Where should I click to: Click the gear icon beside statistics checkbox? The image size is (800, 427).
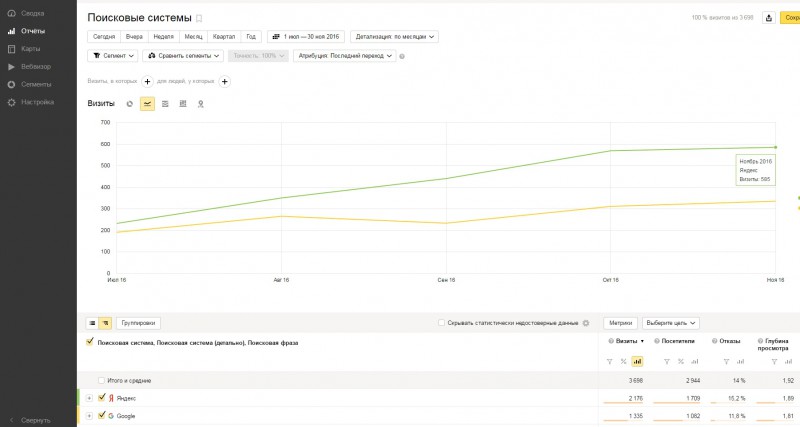tap(586, 323)
